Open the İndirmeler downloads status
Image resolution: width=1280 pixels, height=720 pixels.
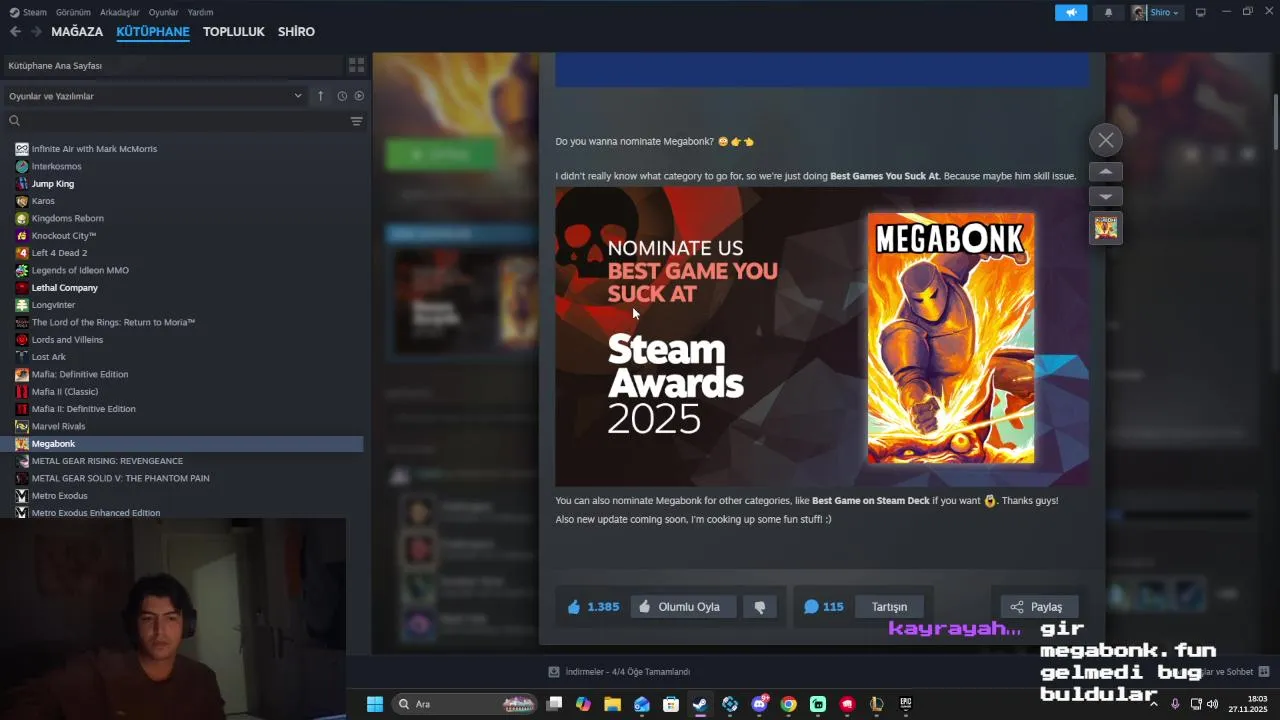click(x=620, y=672)
